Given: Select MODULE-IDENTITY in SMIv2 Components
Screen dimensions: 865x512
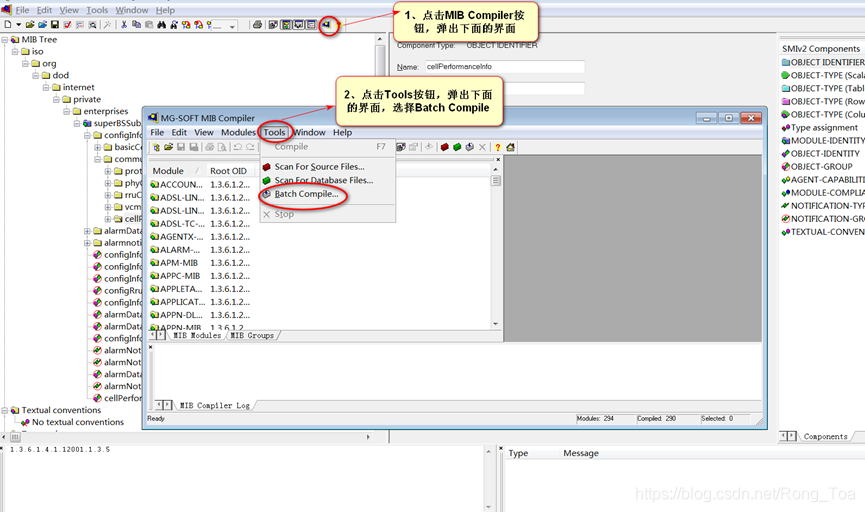Looking at the screenshot, I should [823, 141].
